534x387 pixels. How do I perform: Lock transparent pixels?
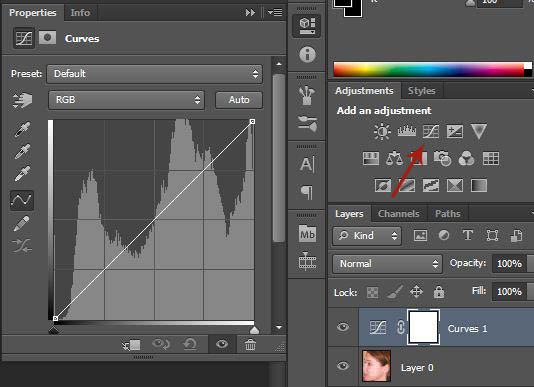click(372, 292)
